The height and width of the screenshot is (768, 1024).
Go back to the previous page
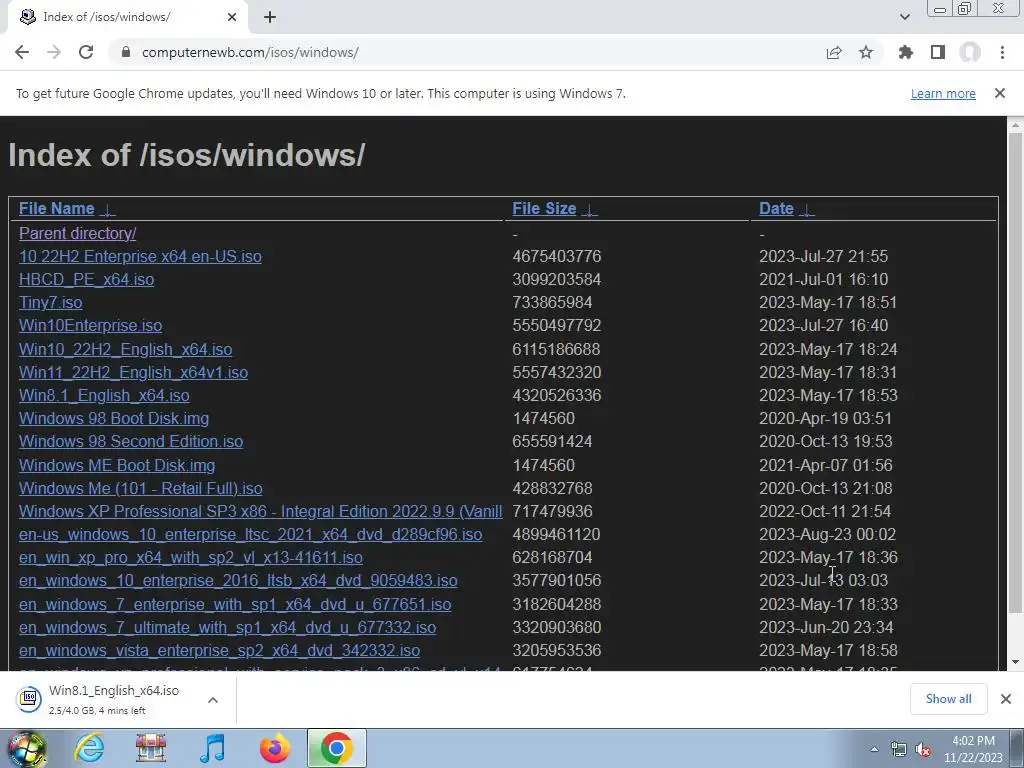click(x=22, y=52)
